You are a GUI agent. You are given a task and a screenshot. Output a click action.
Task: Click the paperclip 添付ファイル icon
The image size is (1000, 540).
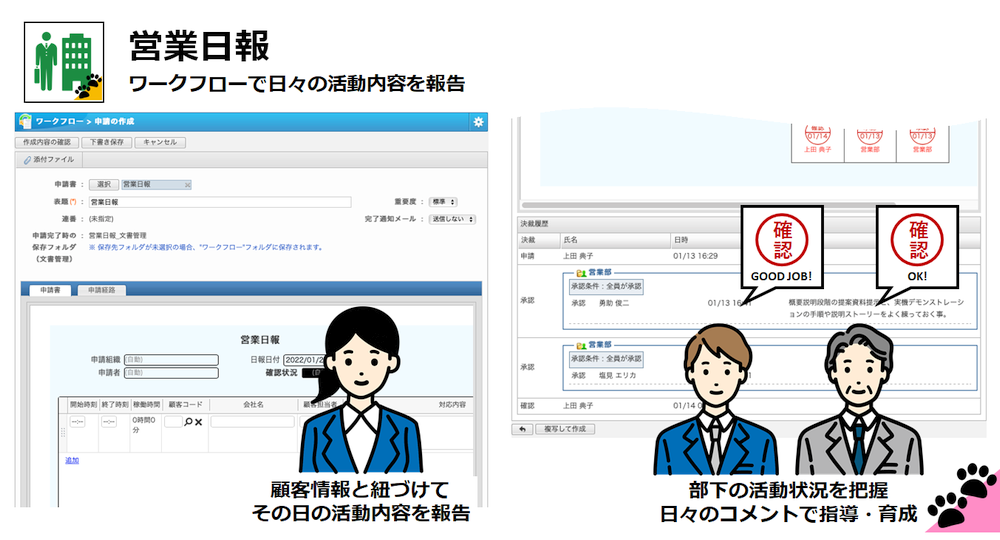[x=27, y=160]
